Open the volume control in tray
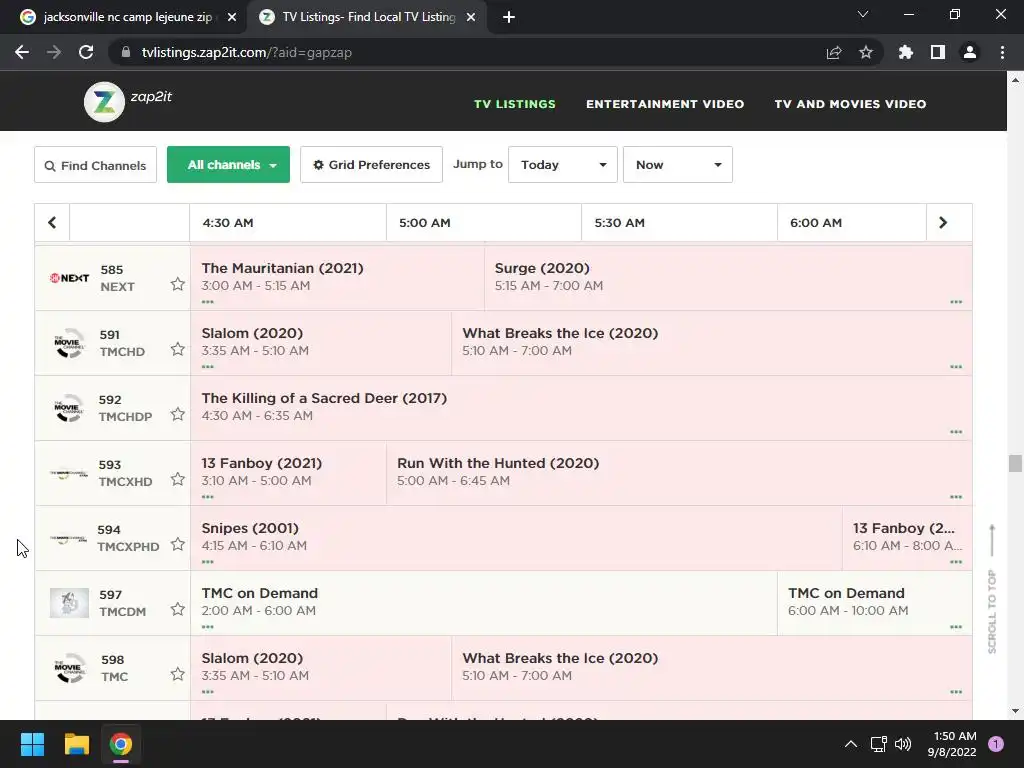Viewport: 1024px width, 768px height. pos(903,744)
